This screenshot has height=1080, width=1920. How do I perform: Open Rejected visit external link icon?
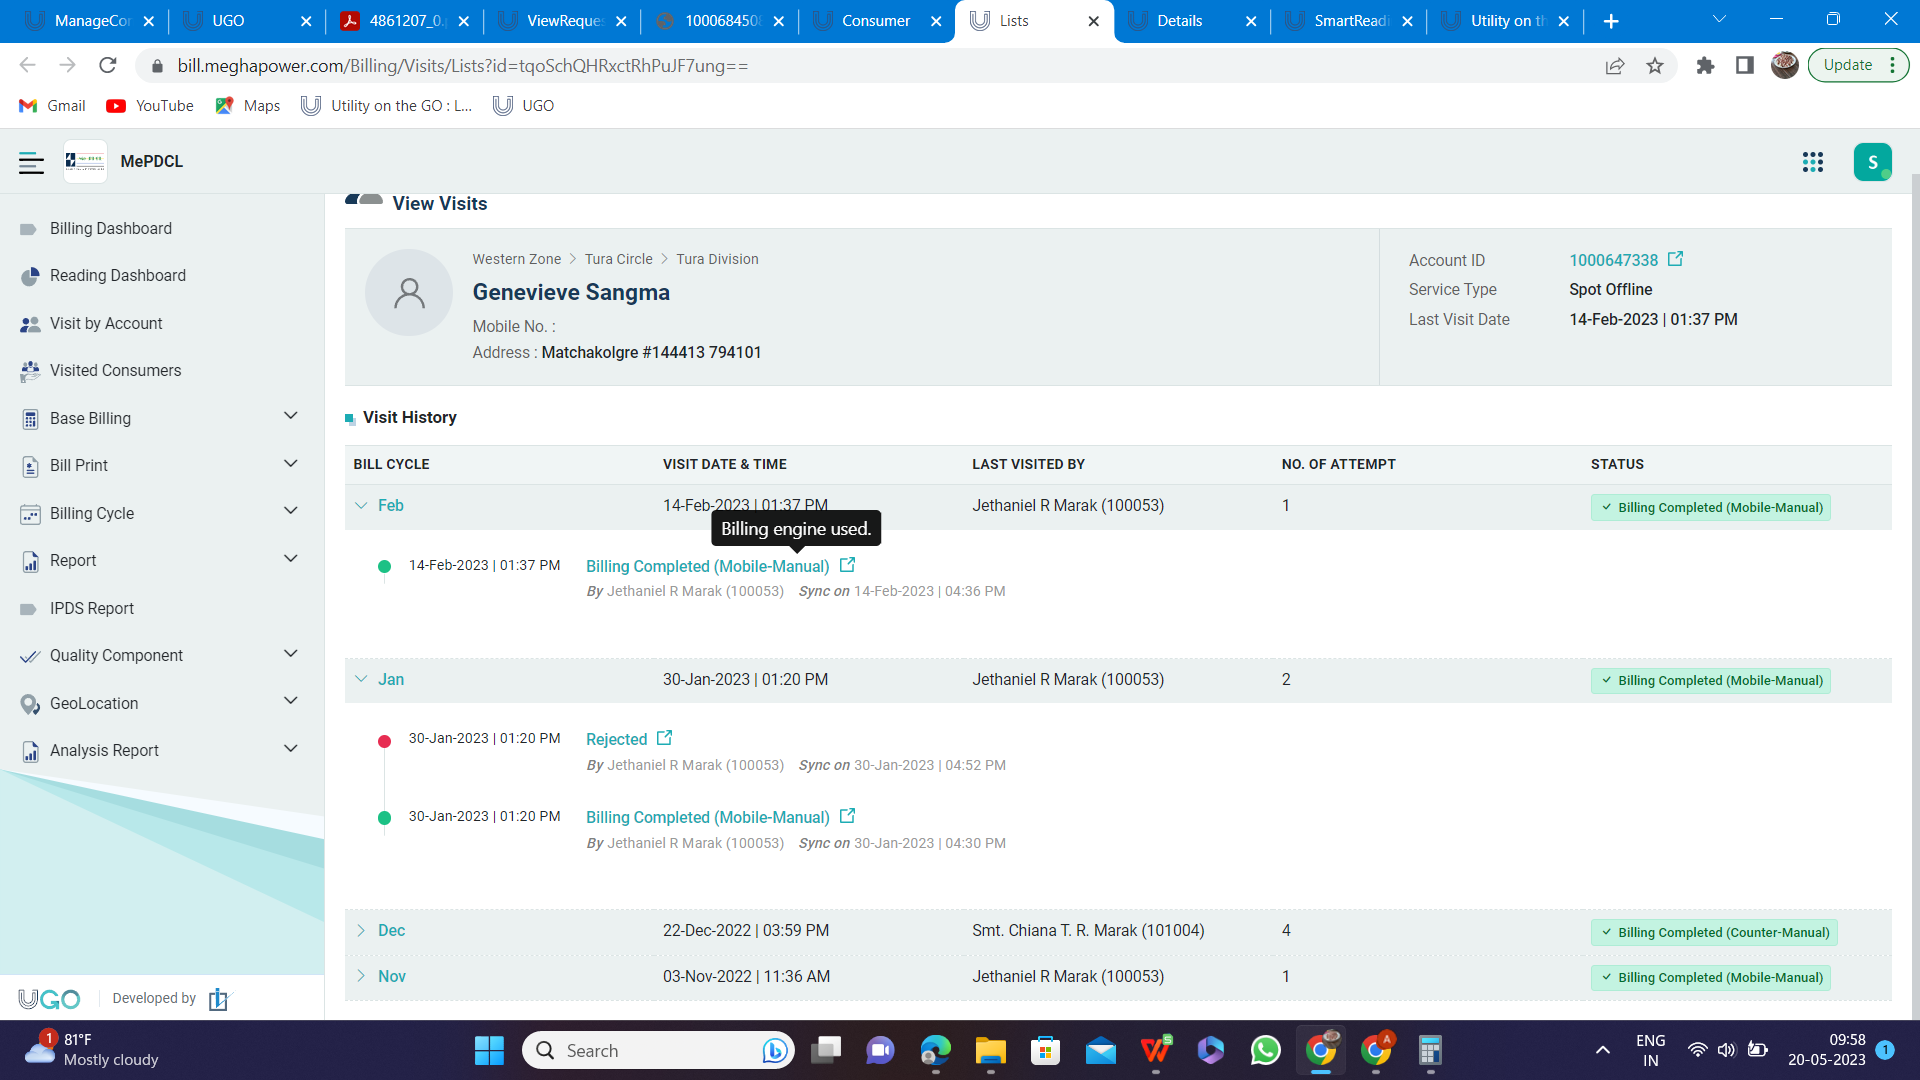pyautogui.click(x=665, y=738)
